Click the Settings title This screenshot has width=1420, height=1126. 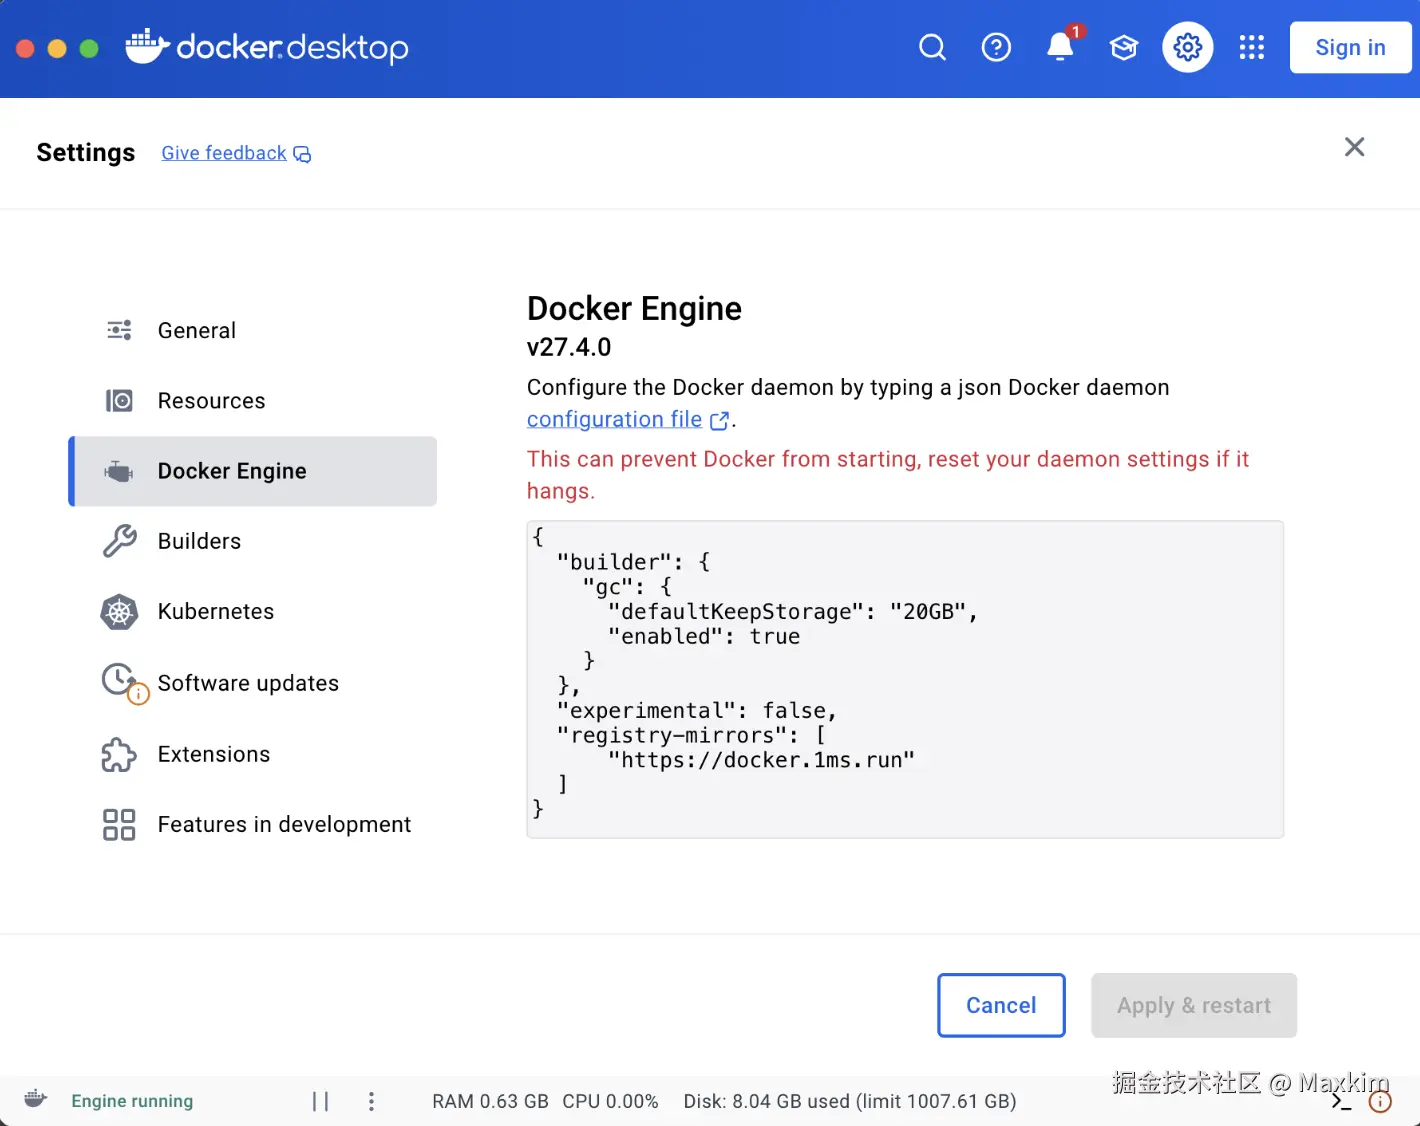point(85,152)
